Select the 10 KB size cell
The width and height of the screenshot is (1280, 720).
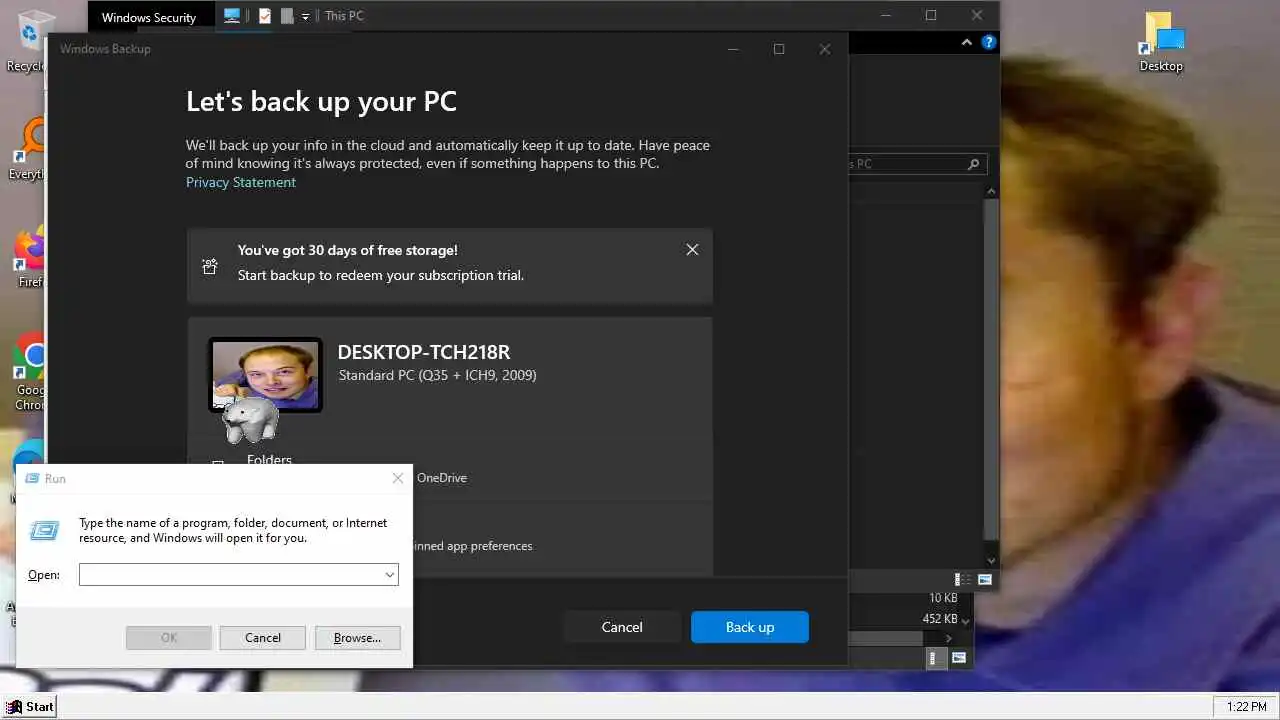pos(943,598)
